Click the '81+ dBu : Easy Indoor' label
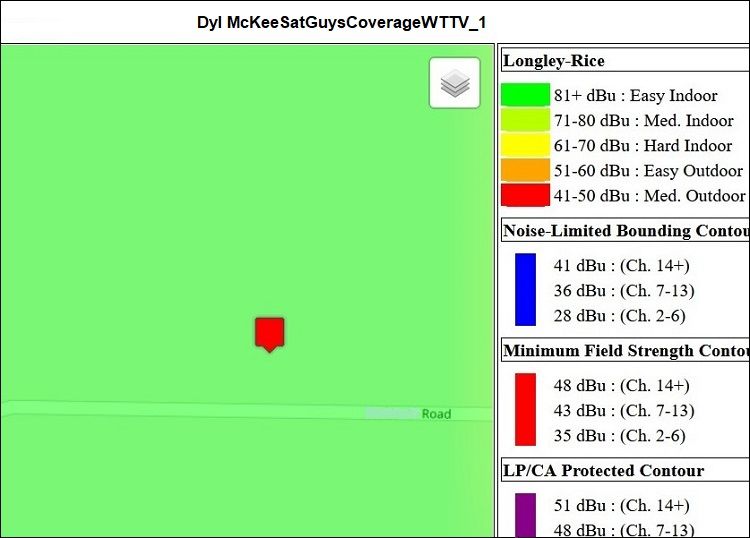Screen dimensions: 750x538 [x=636, y=96]
